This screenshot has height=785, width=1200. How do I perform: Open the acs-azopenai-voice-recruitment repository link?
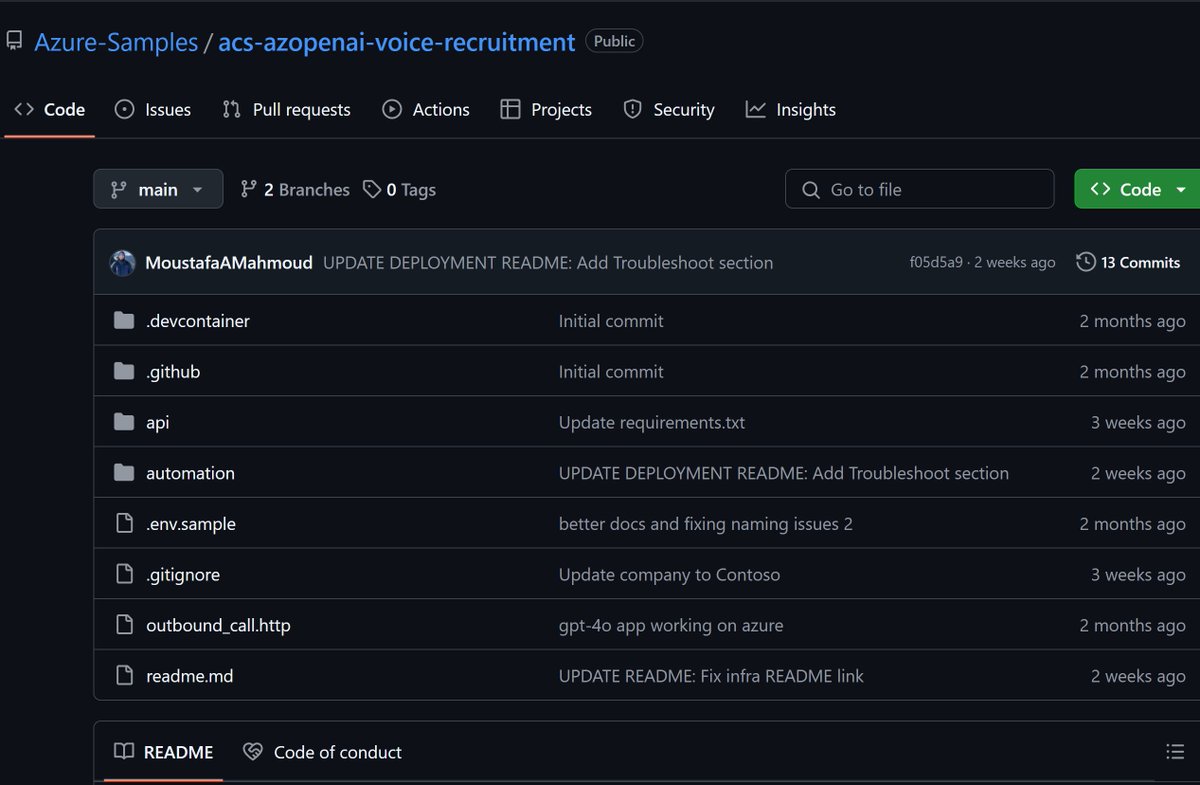[397, 42]
